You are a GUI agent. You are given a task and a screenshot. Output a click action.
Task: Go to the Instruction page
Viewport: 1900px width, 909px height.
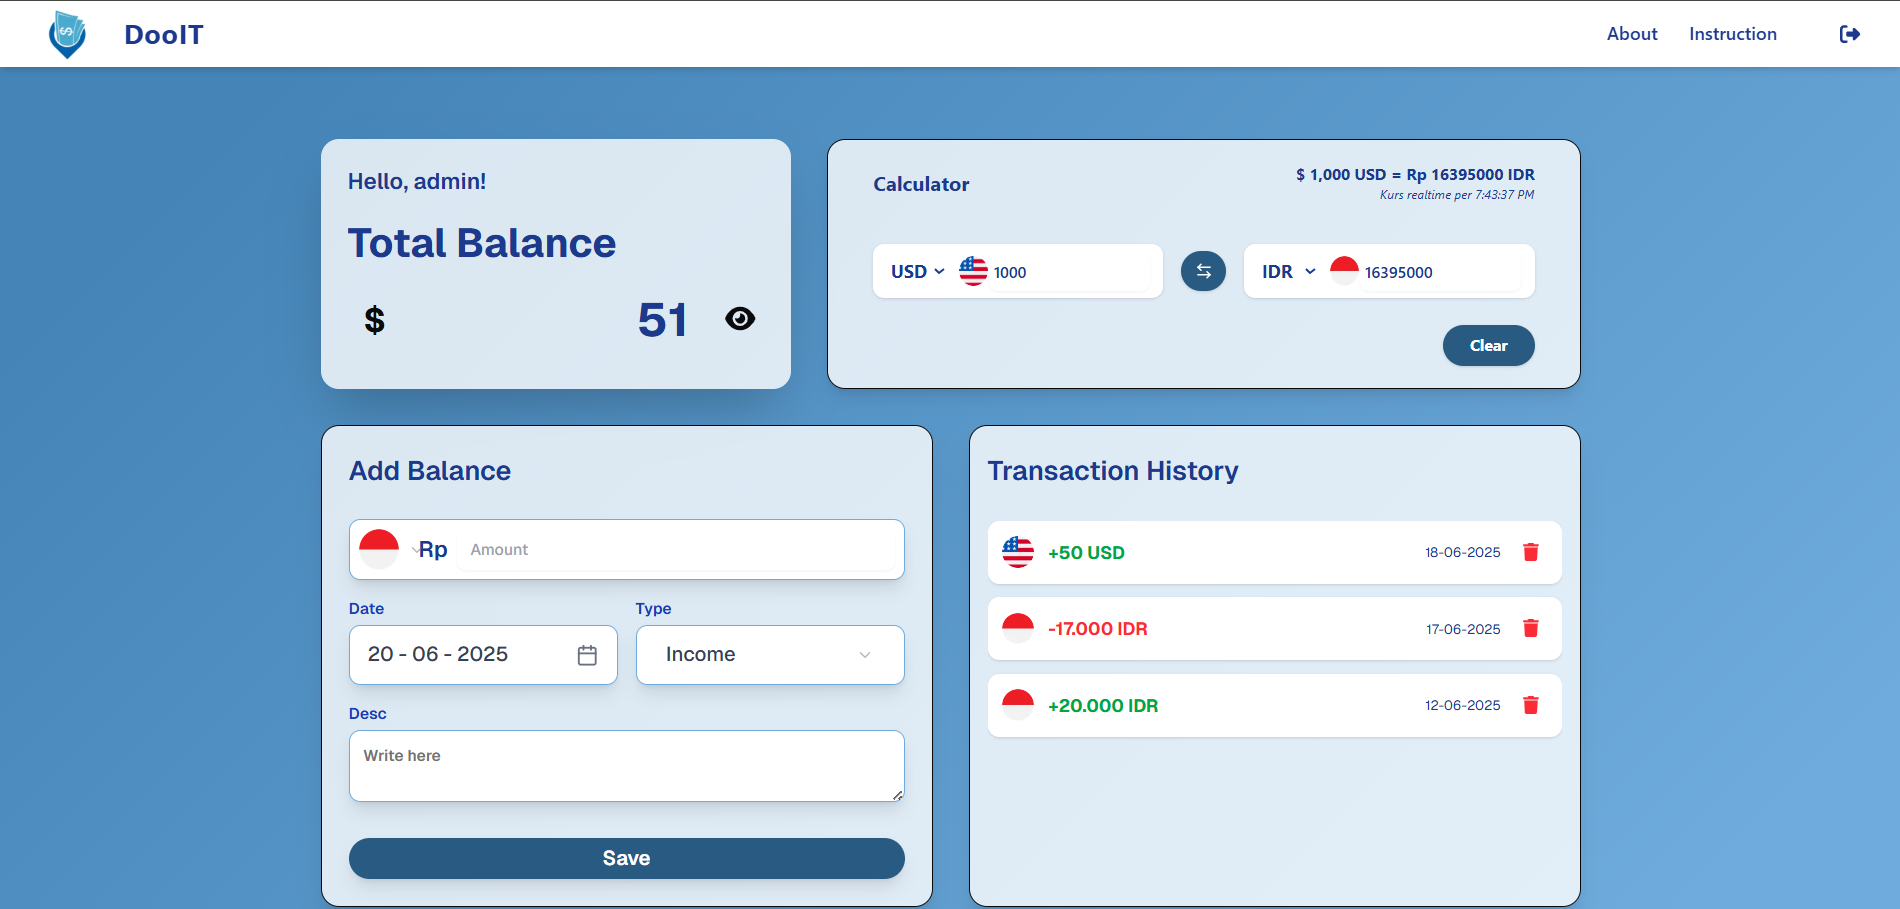click(1732, 34)
